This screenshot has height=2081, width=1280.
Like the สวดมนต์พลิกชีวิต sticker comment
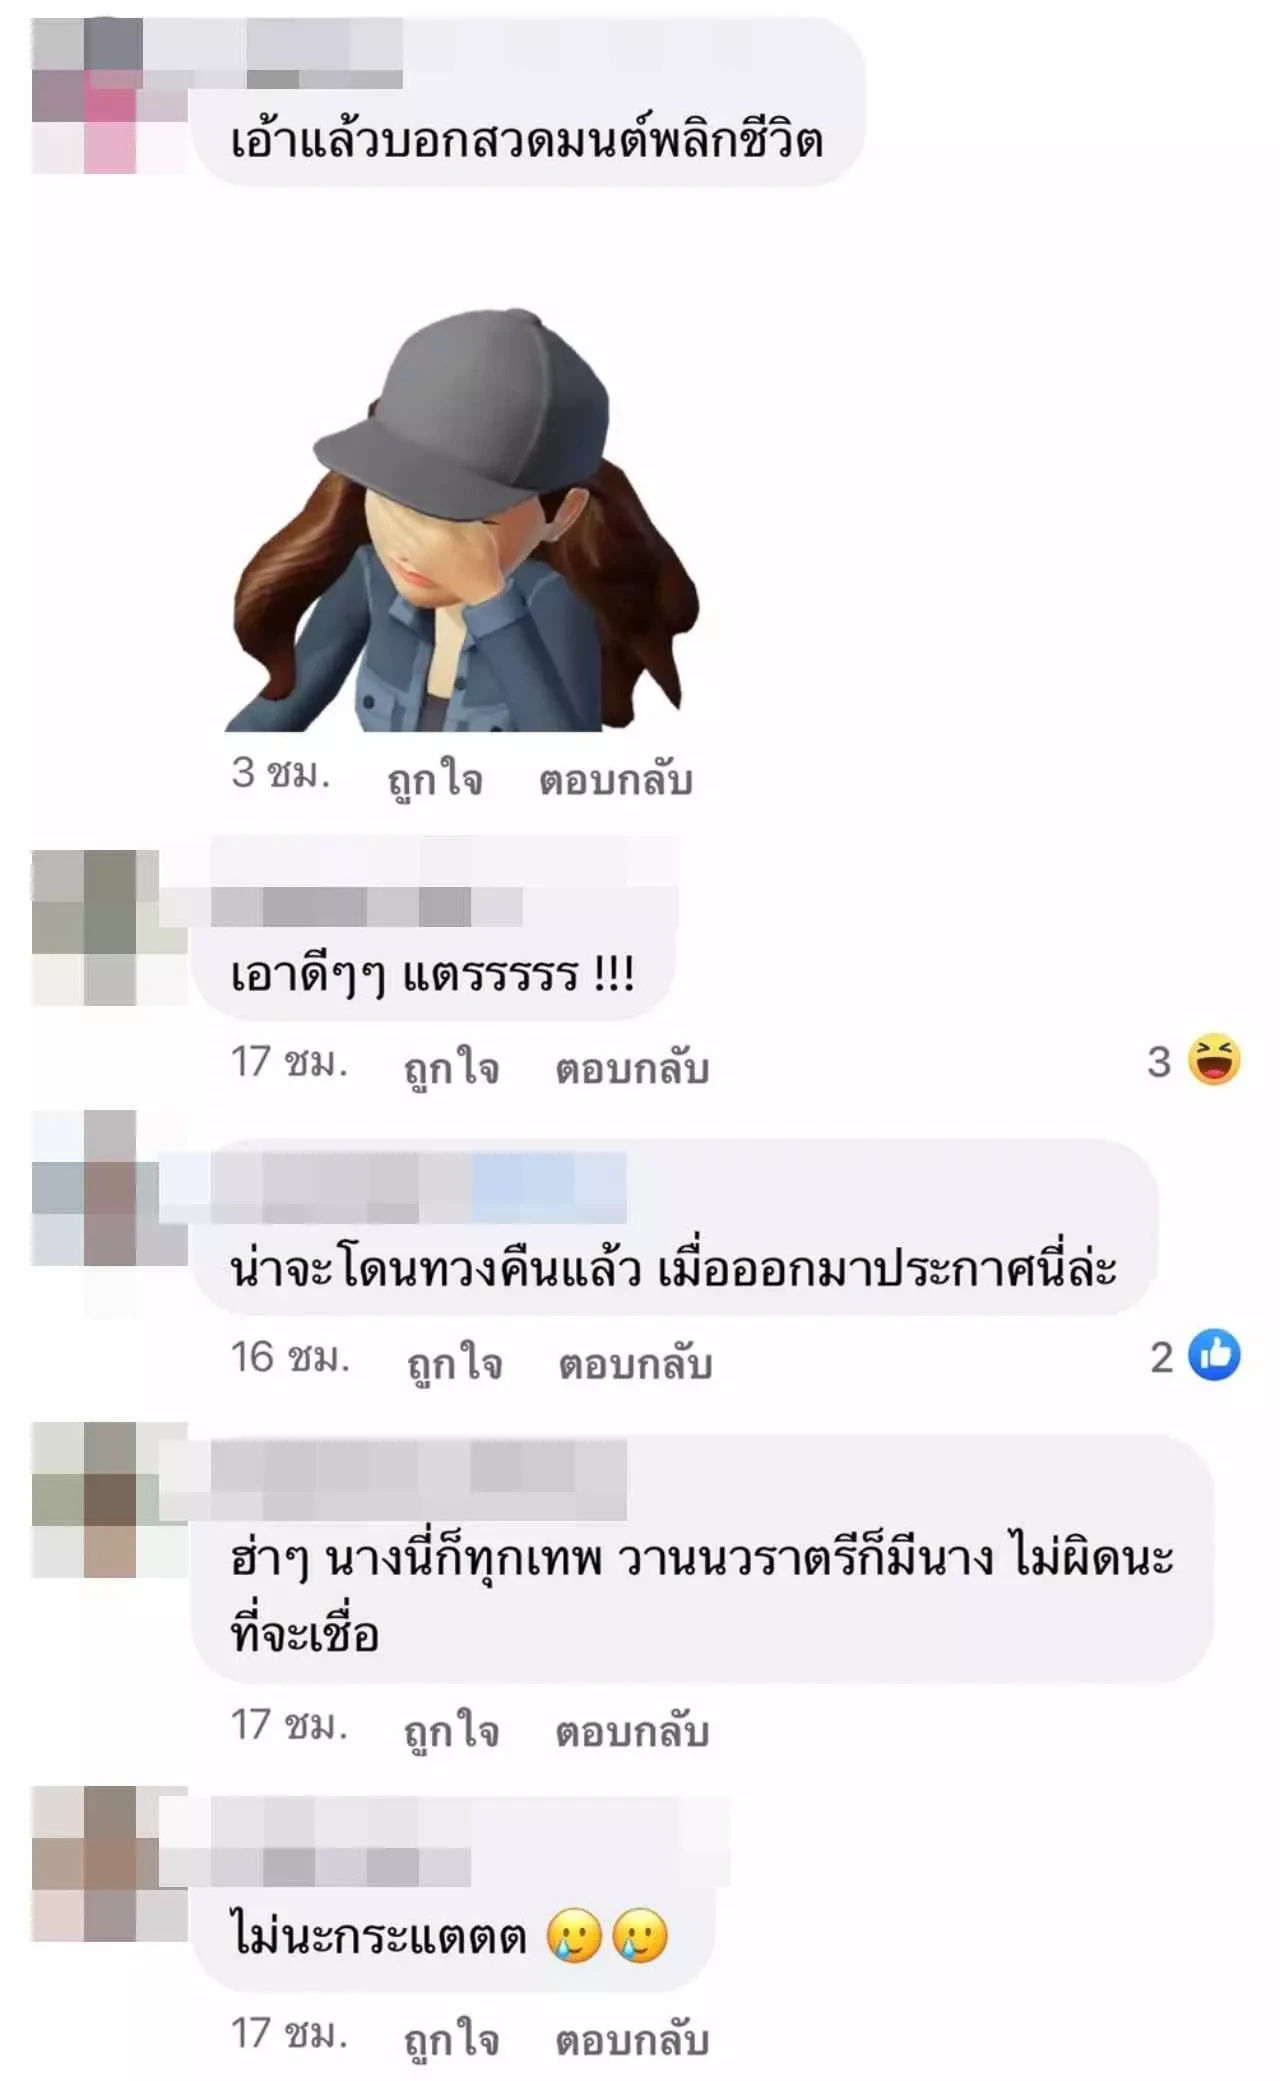click(x=435, y=779)
